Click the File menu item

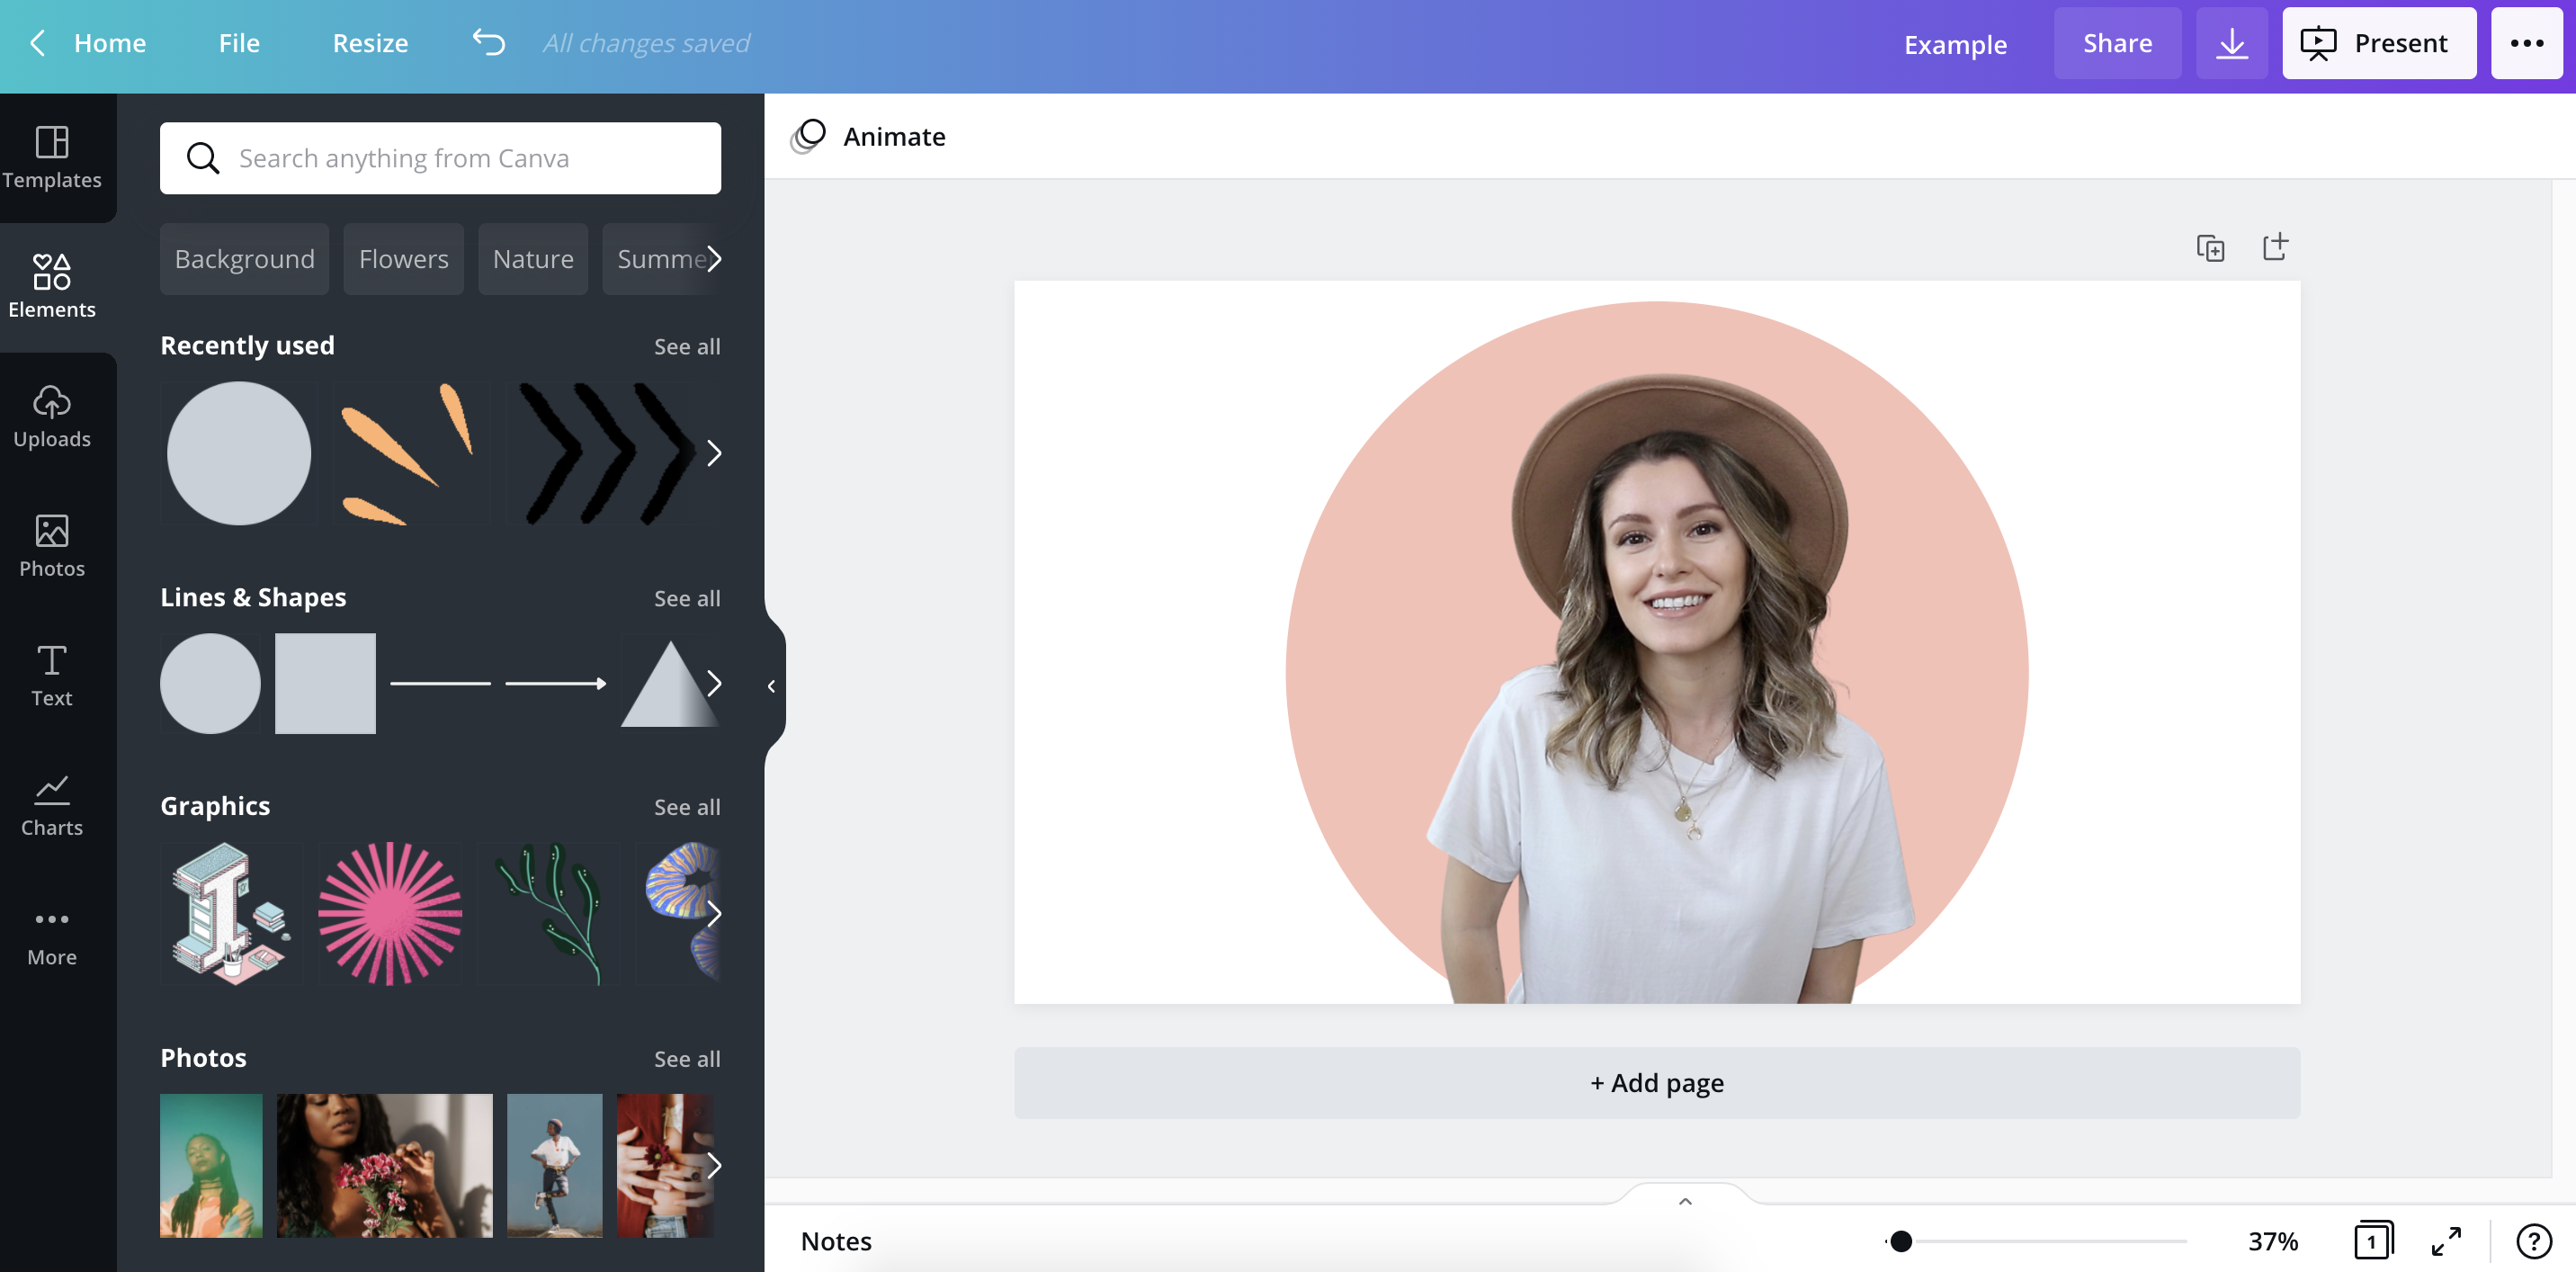238,42
